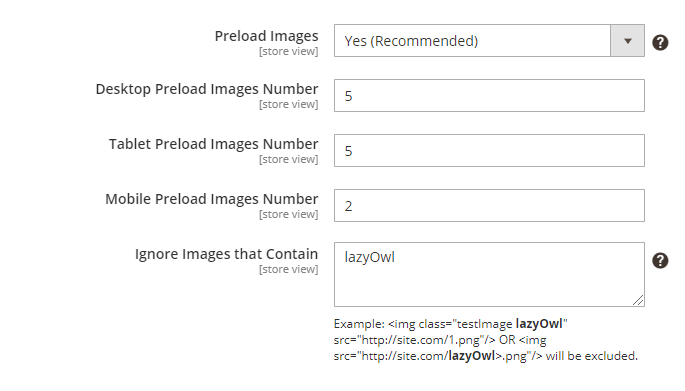685x391 pixels.
Task: Click [store view] scope under Desktop Preload label
Action: point(288,104)
